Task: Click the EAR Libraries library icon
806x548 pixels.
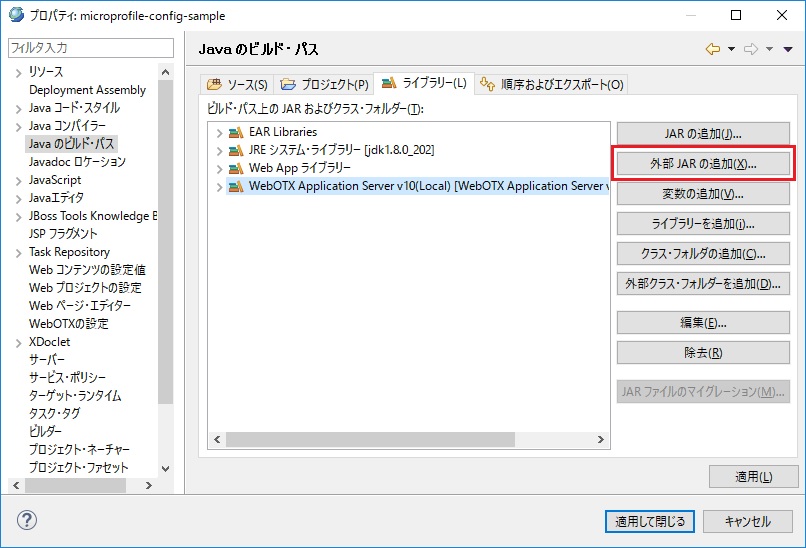Action: 236,132
